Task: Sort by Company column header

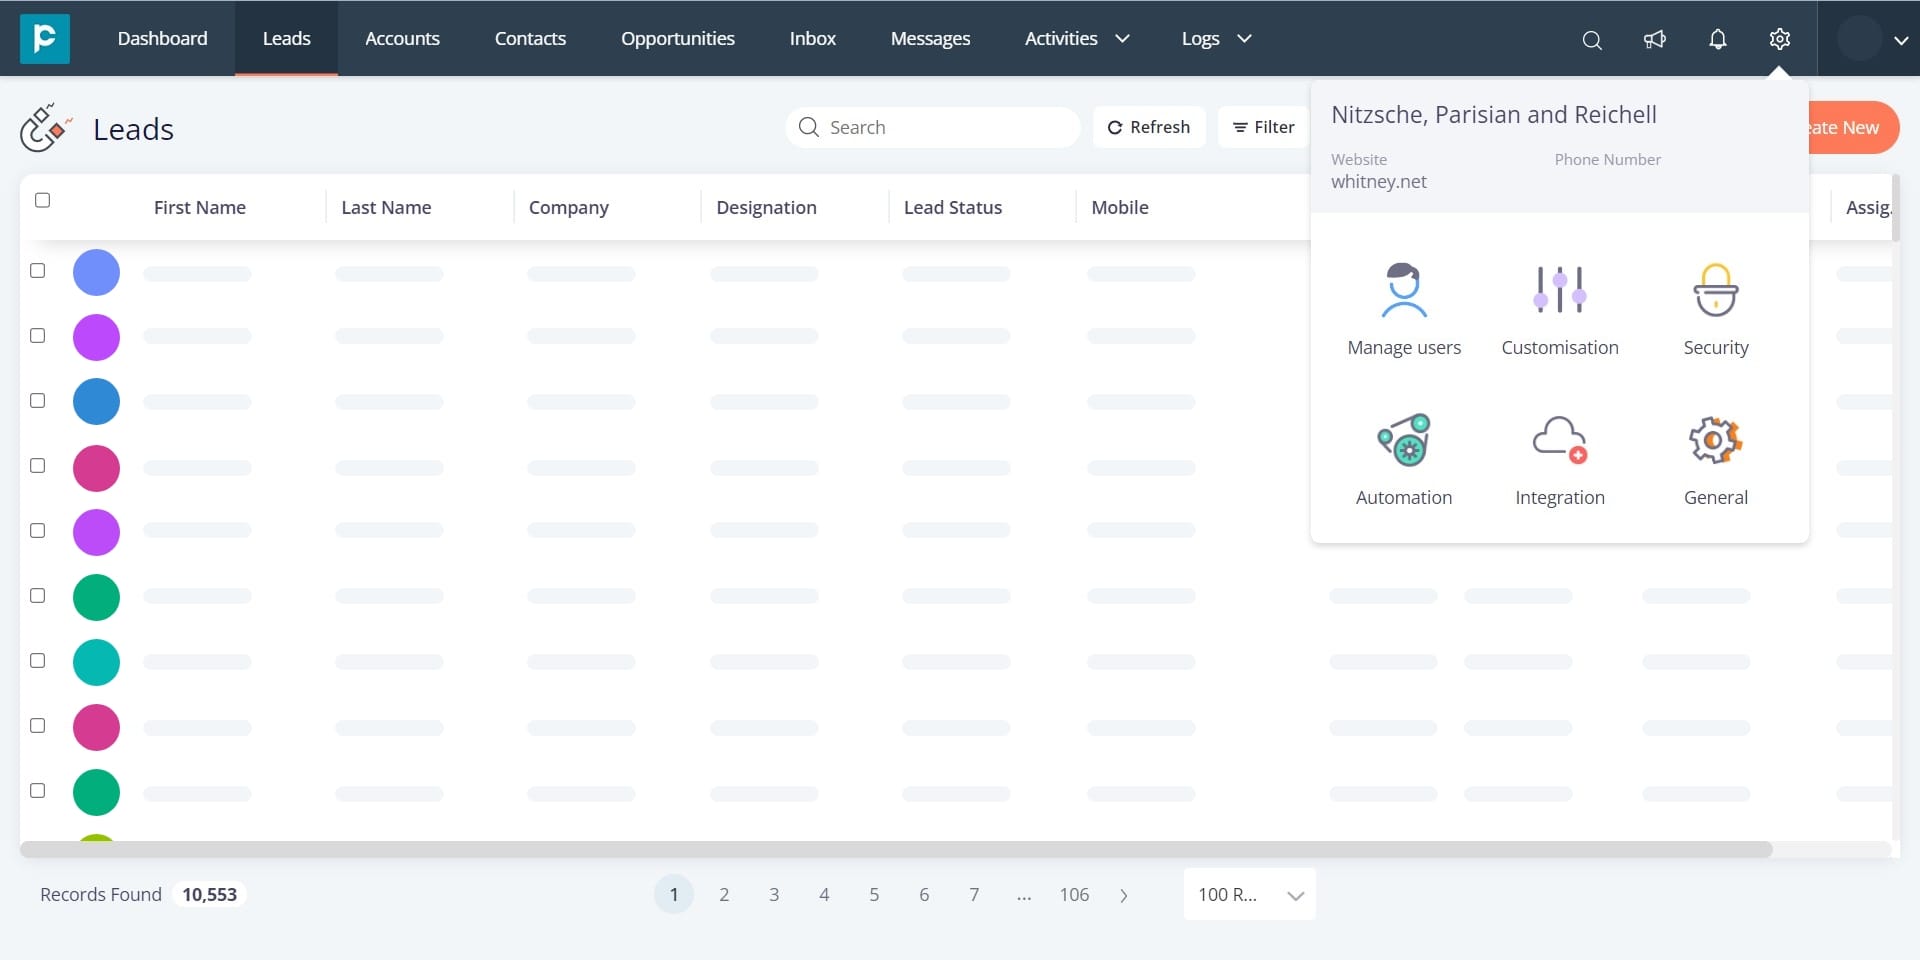Action: coord(568,207)
